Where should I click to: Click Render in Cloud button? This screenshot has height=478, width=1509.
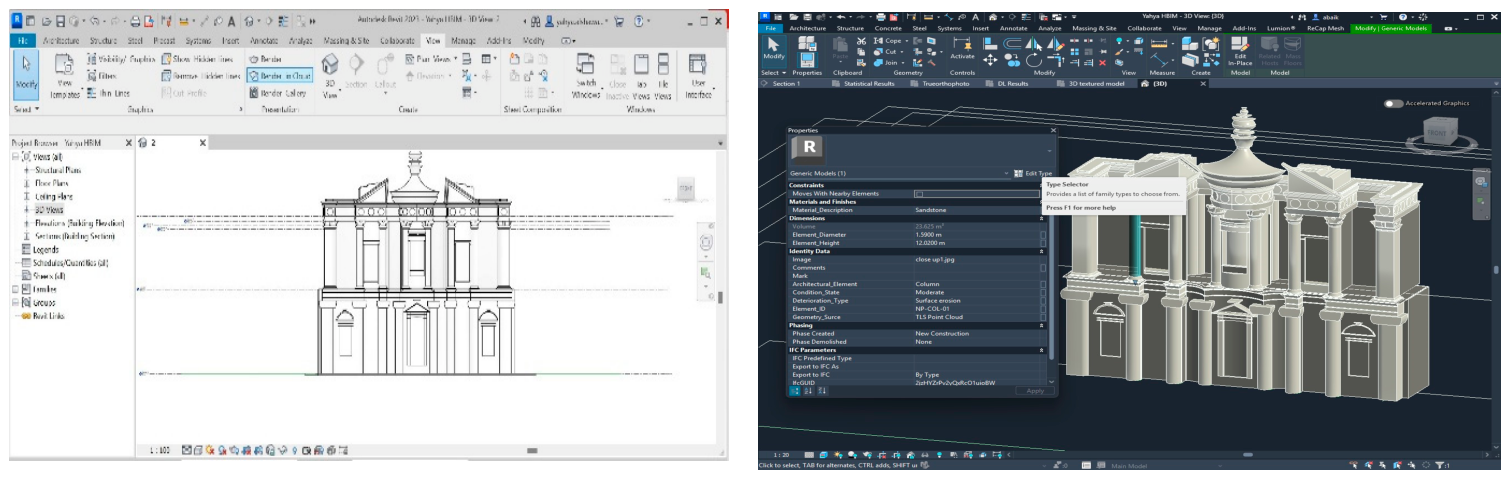pos(279,75)
